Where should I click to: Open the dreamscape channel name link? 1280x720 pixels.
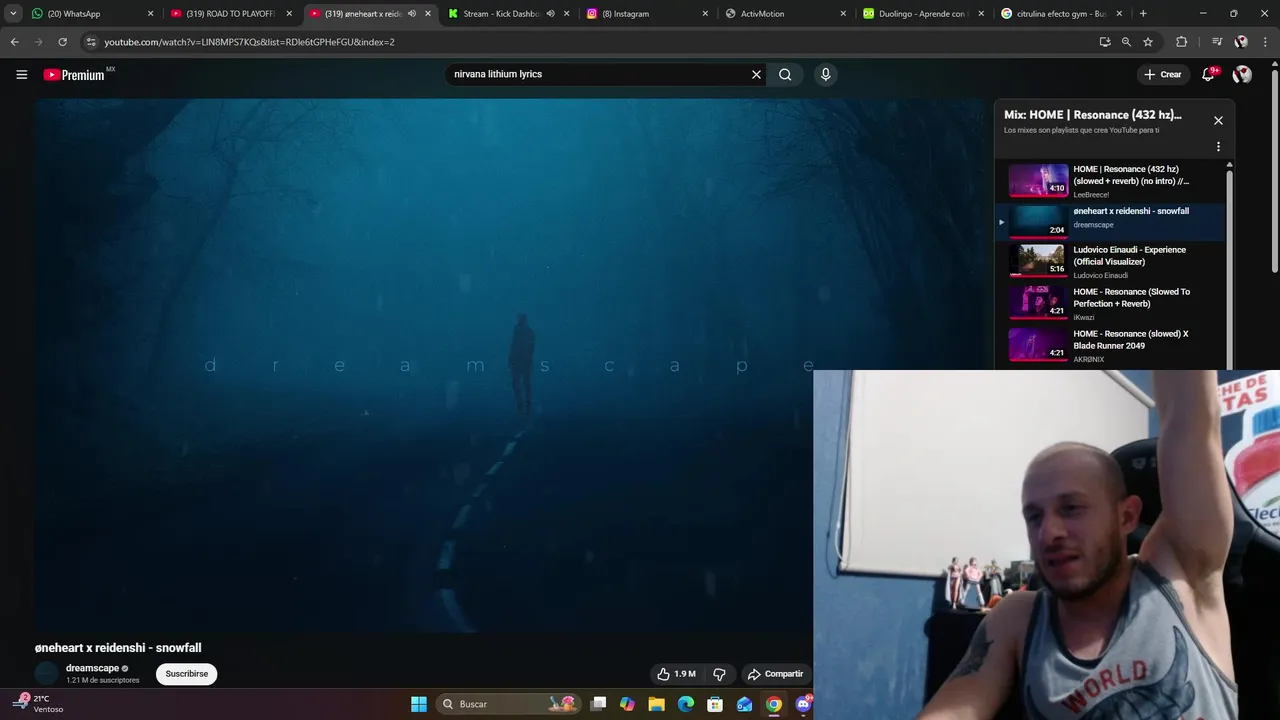pyautogui.click(x=92, y=668)
